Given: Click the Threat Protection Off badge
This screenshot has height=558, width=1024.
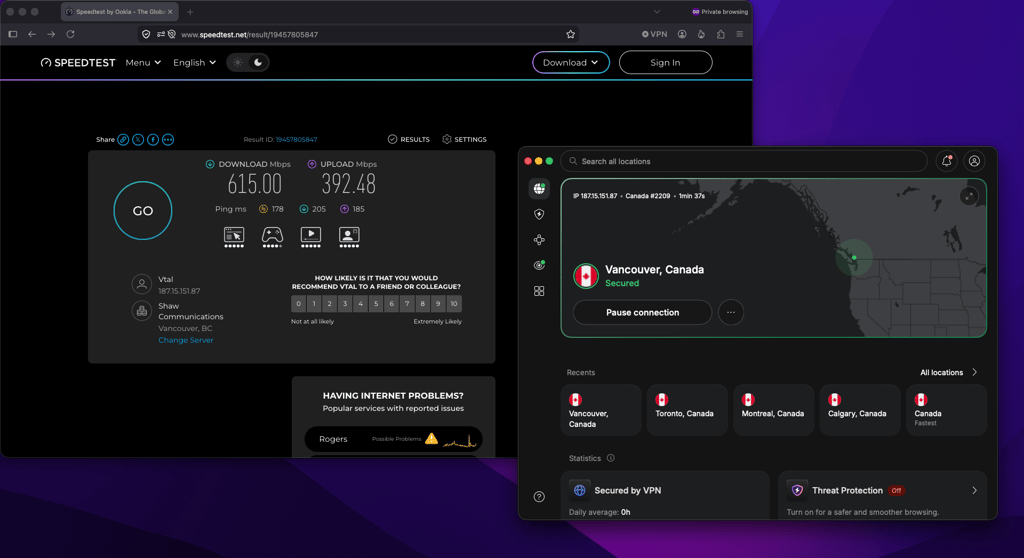Looking at the screenshot, I should (x=897, y=490).
